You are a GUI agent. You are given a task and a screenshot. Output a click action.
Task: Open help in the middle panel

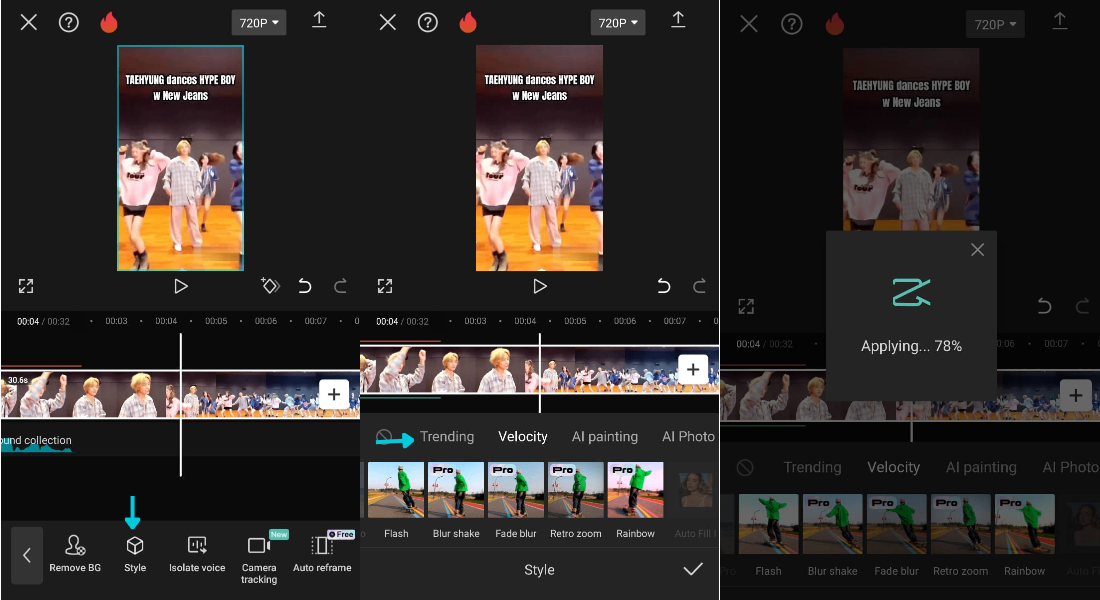[x=428, y=22]
